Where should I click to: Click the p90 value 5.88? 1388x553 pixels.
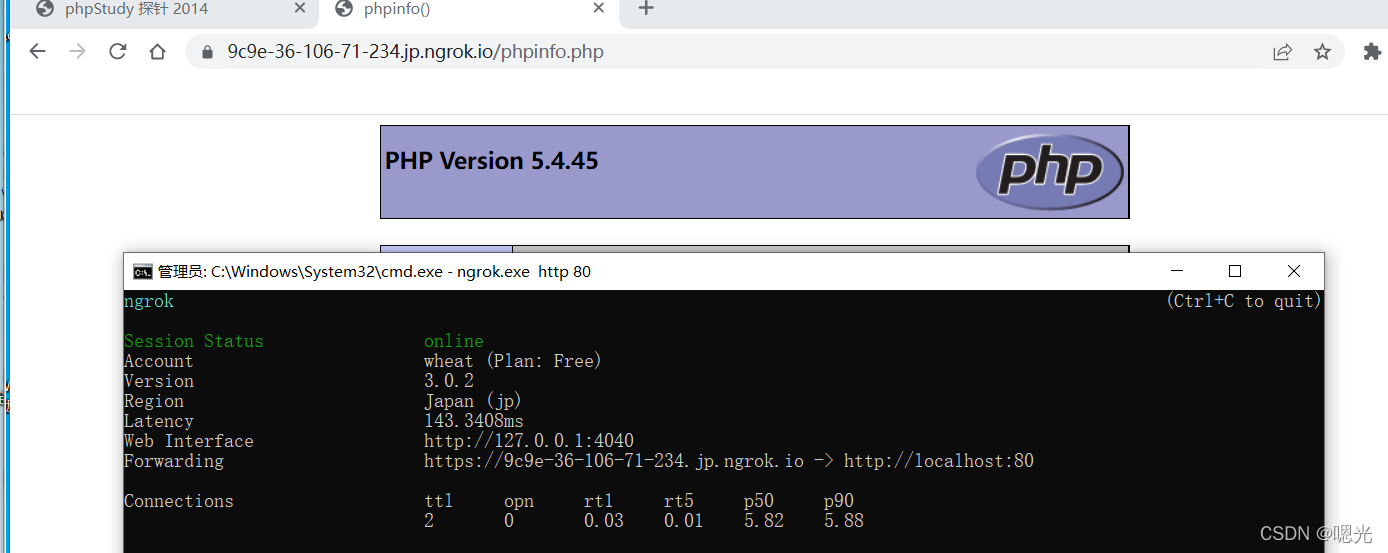(844, 521)
